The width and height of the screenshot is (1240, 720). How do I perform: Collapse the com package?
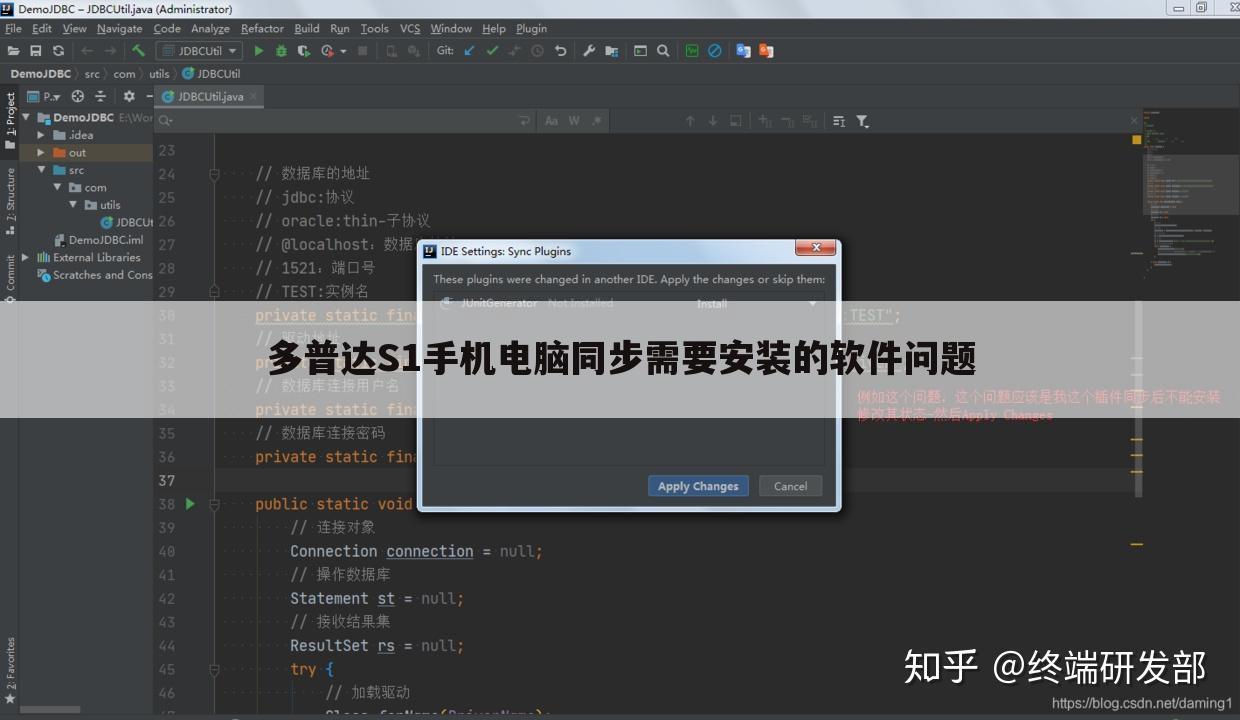[57, 187]
